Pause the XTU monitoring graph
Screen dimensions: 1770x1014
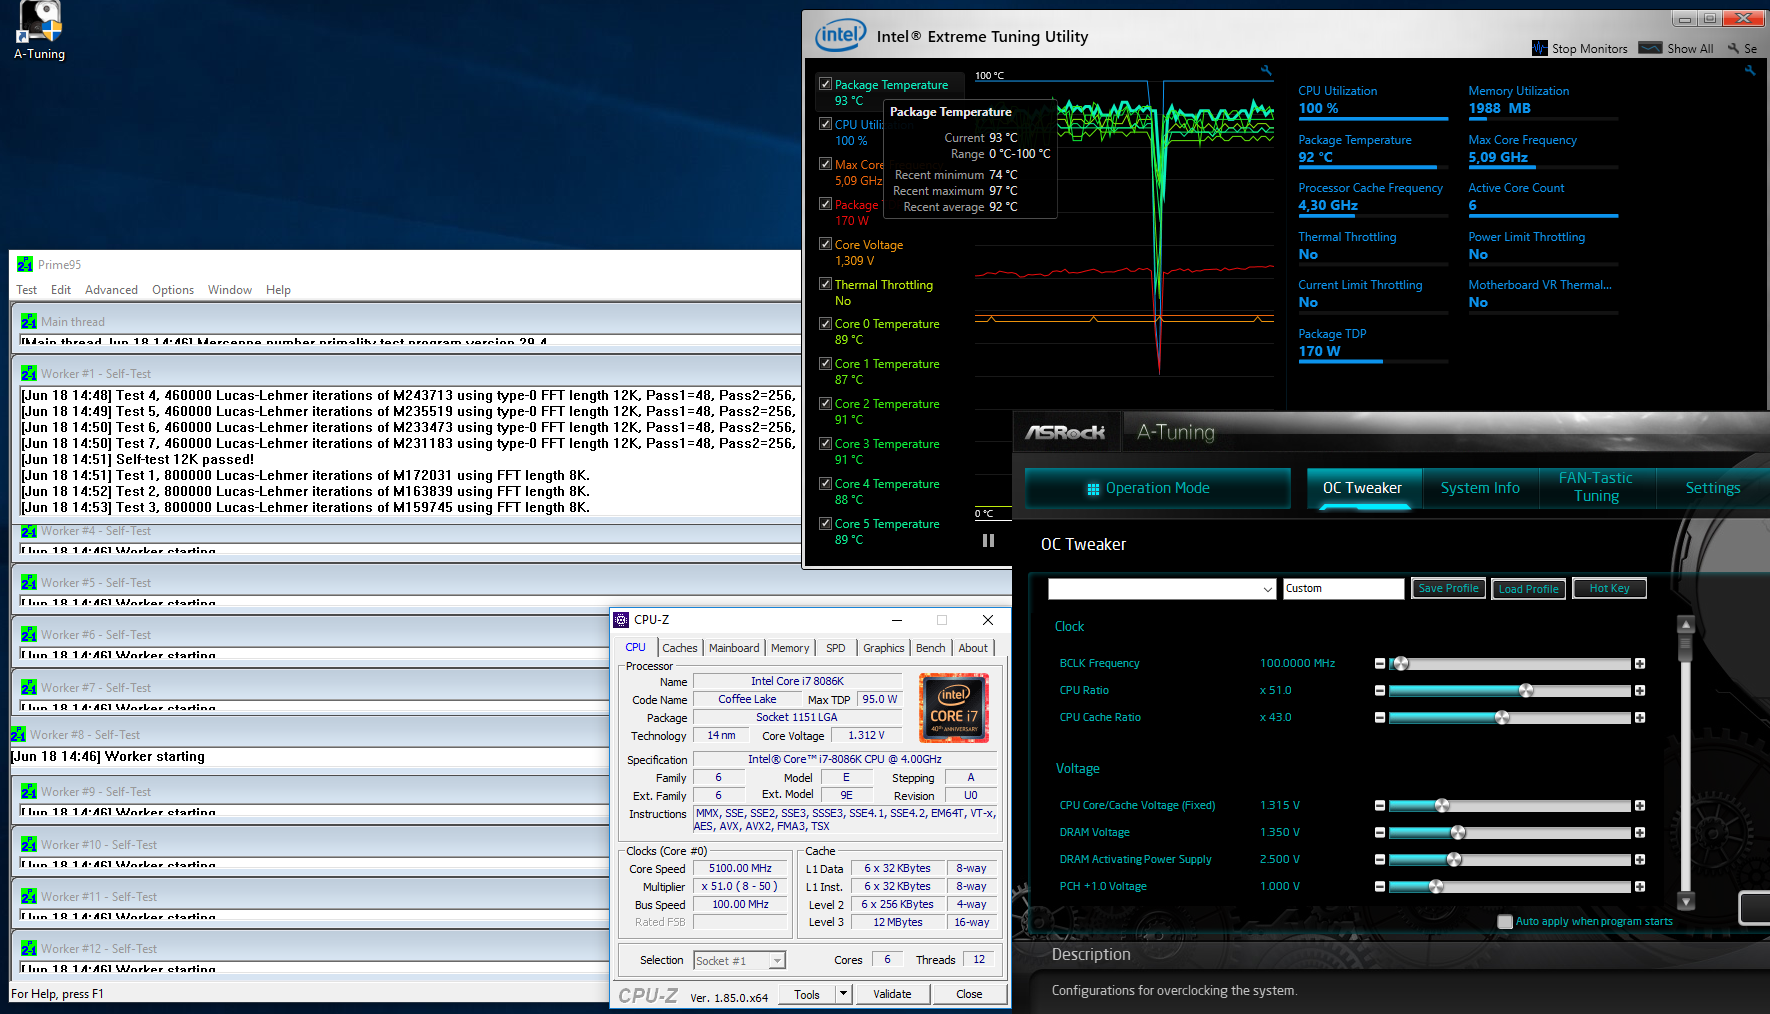[988, 540]
